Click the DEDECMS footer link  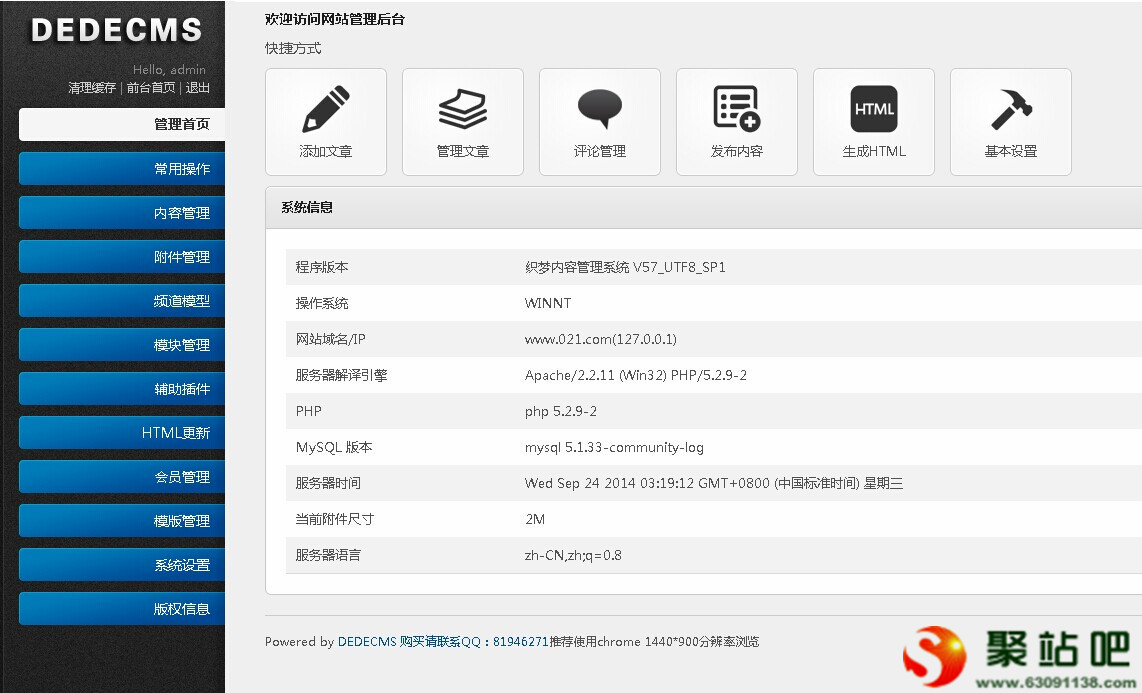click(x=367, y=642)
